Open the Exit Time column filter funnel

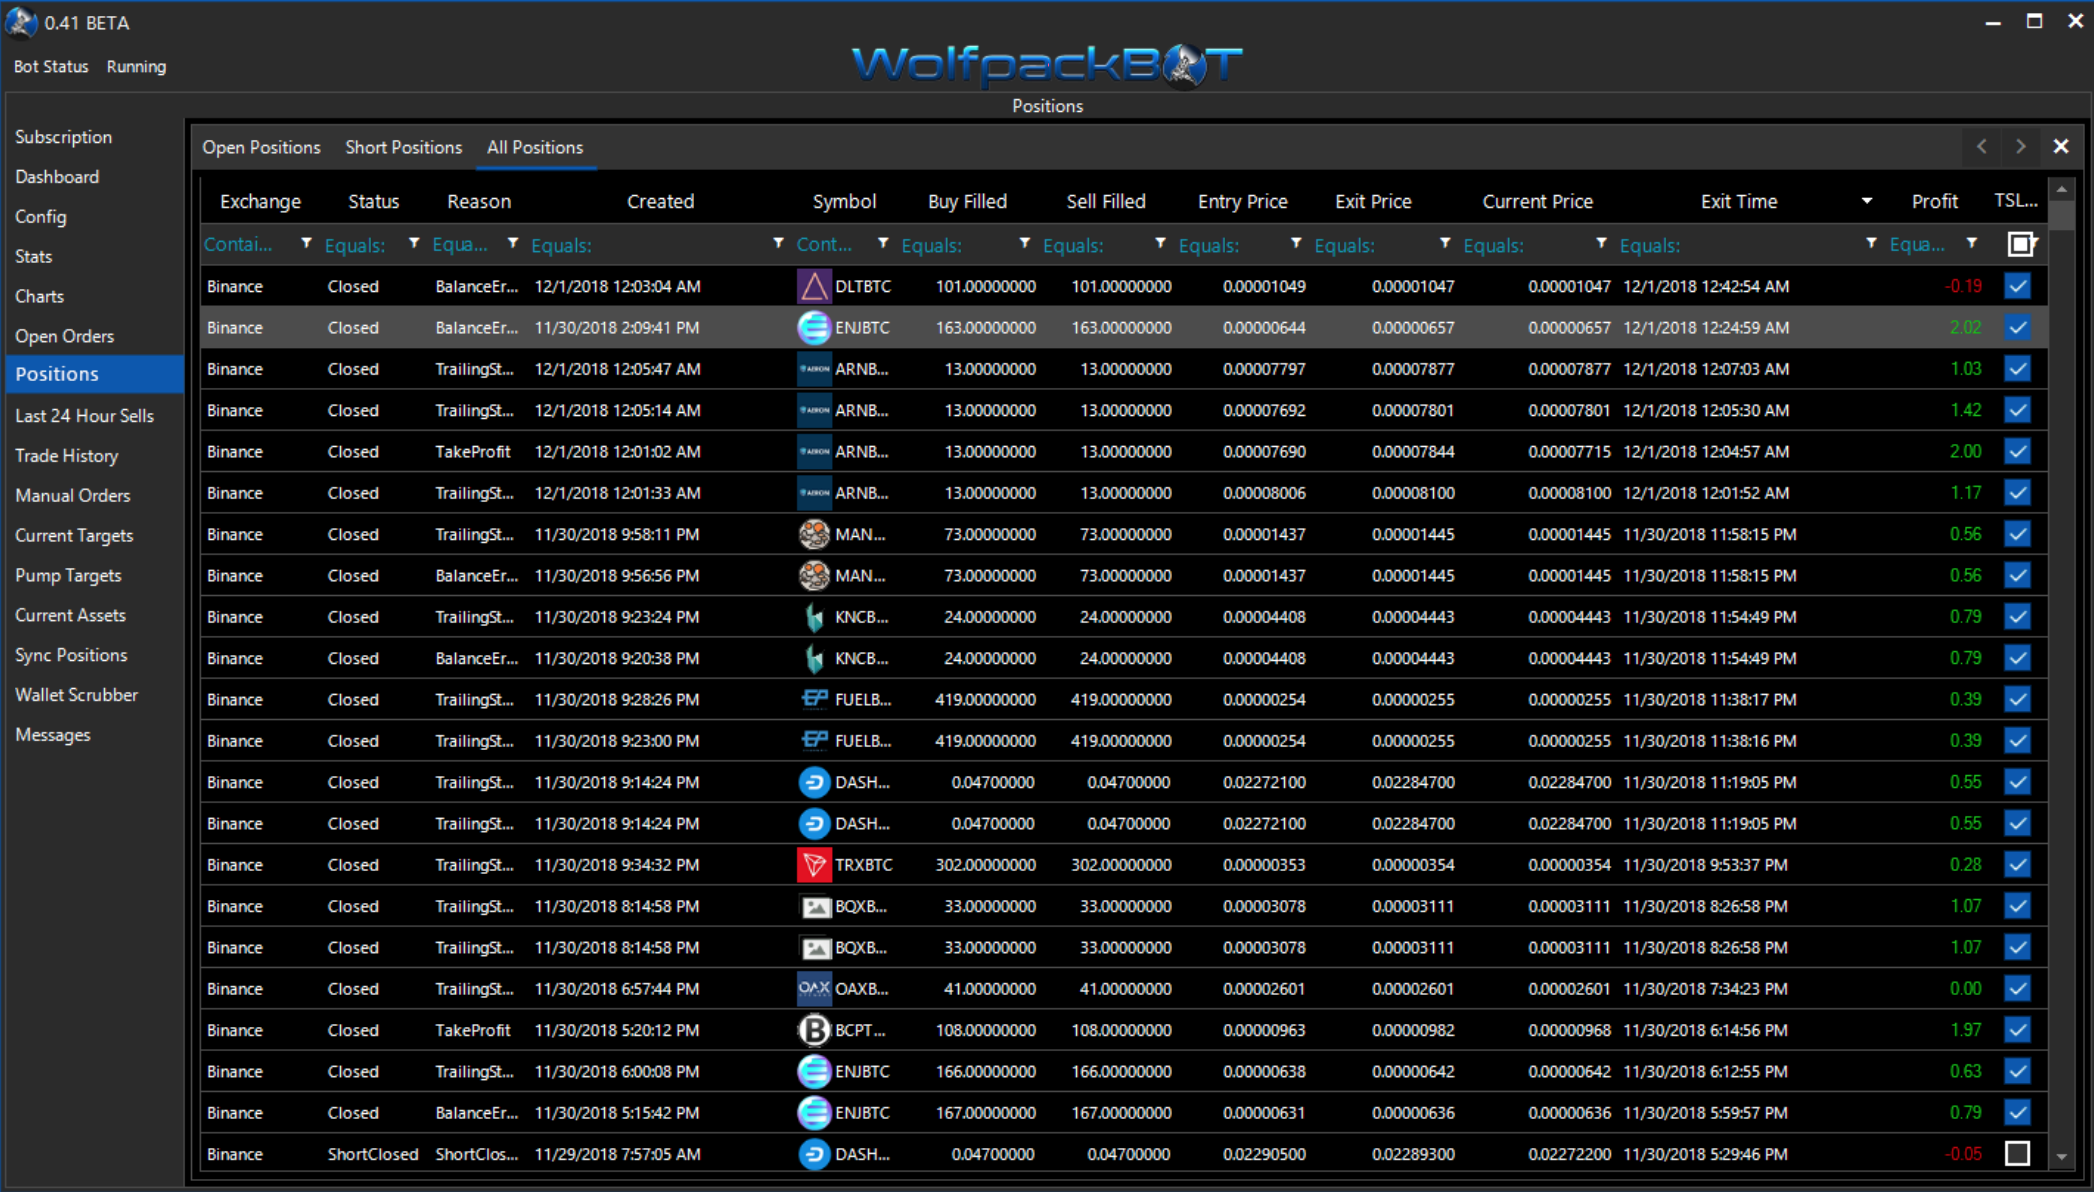click(1871, 244)
